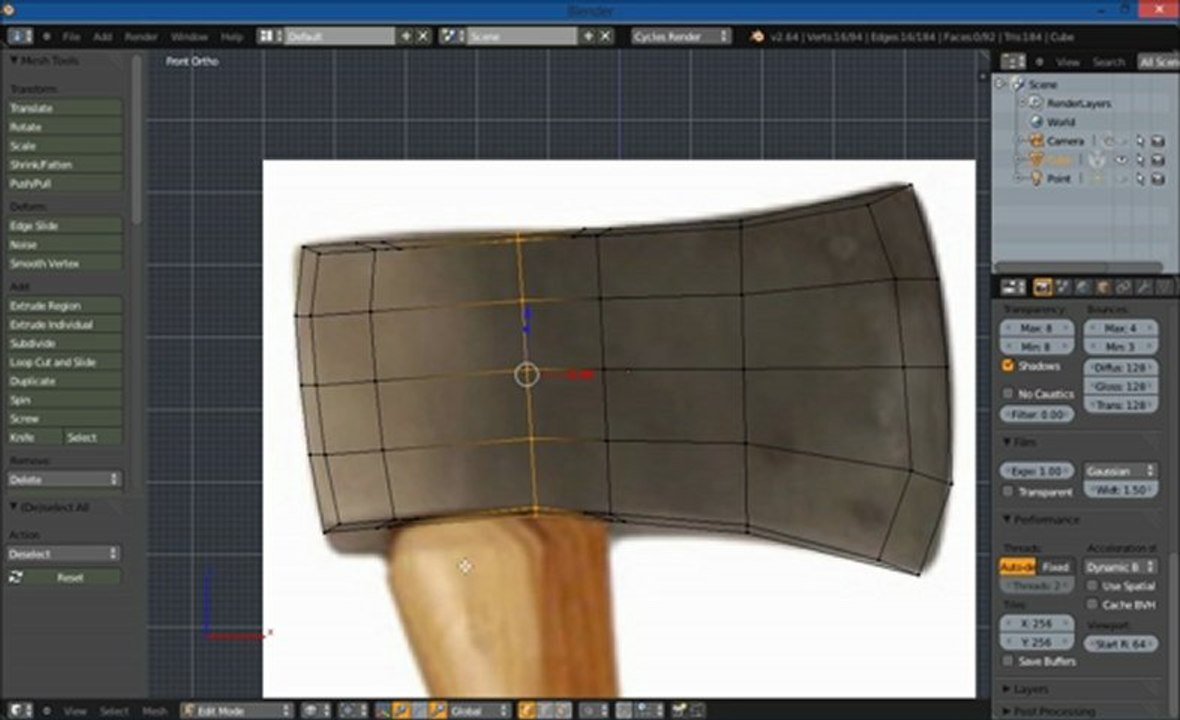Open Cycles Render engine dropdown
Viewport: 1180px width, 720px height.
pos(681,36)
